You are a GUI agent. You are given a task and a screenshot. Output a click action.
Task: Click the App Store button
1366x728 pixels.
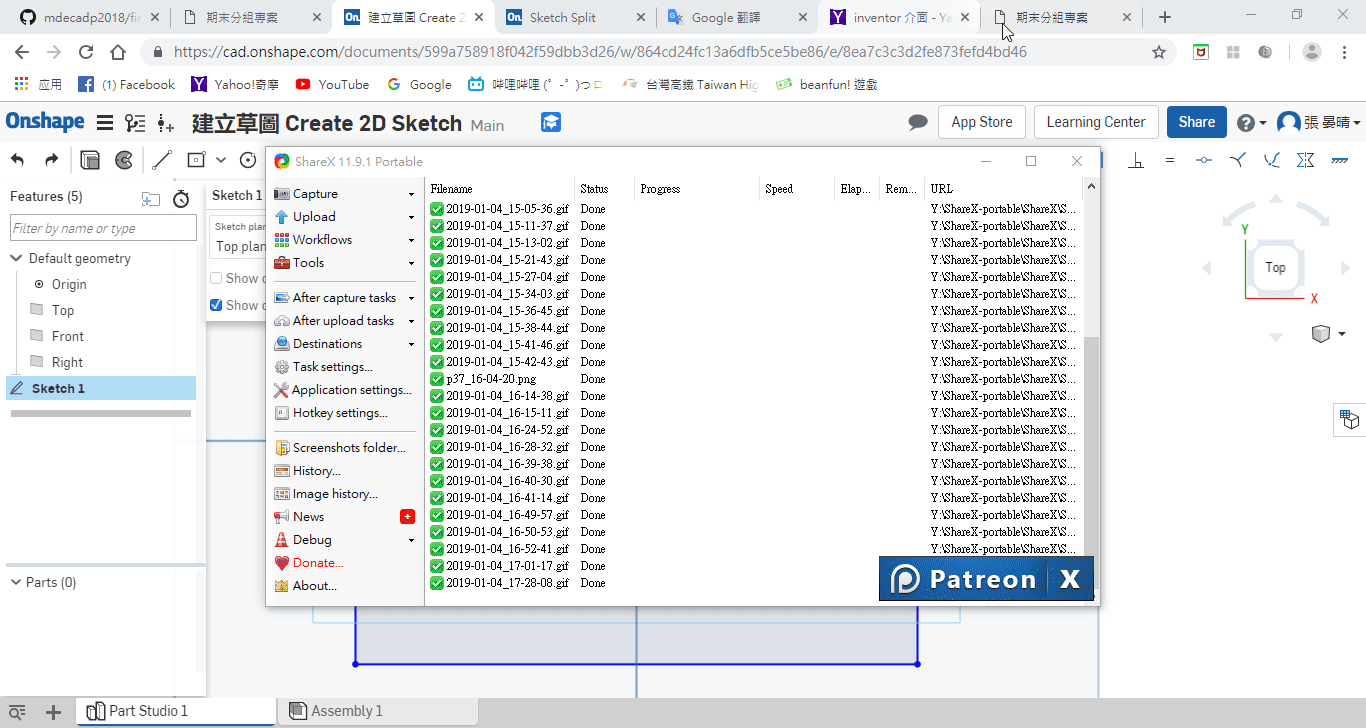point(981,122)
